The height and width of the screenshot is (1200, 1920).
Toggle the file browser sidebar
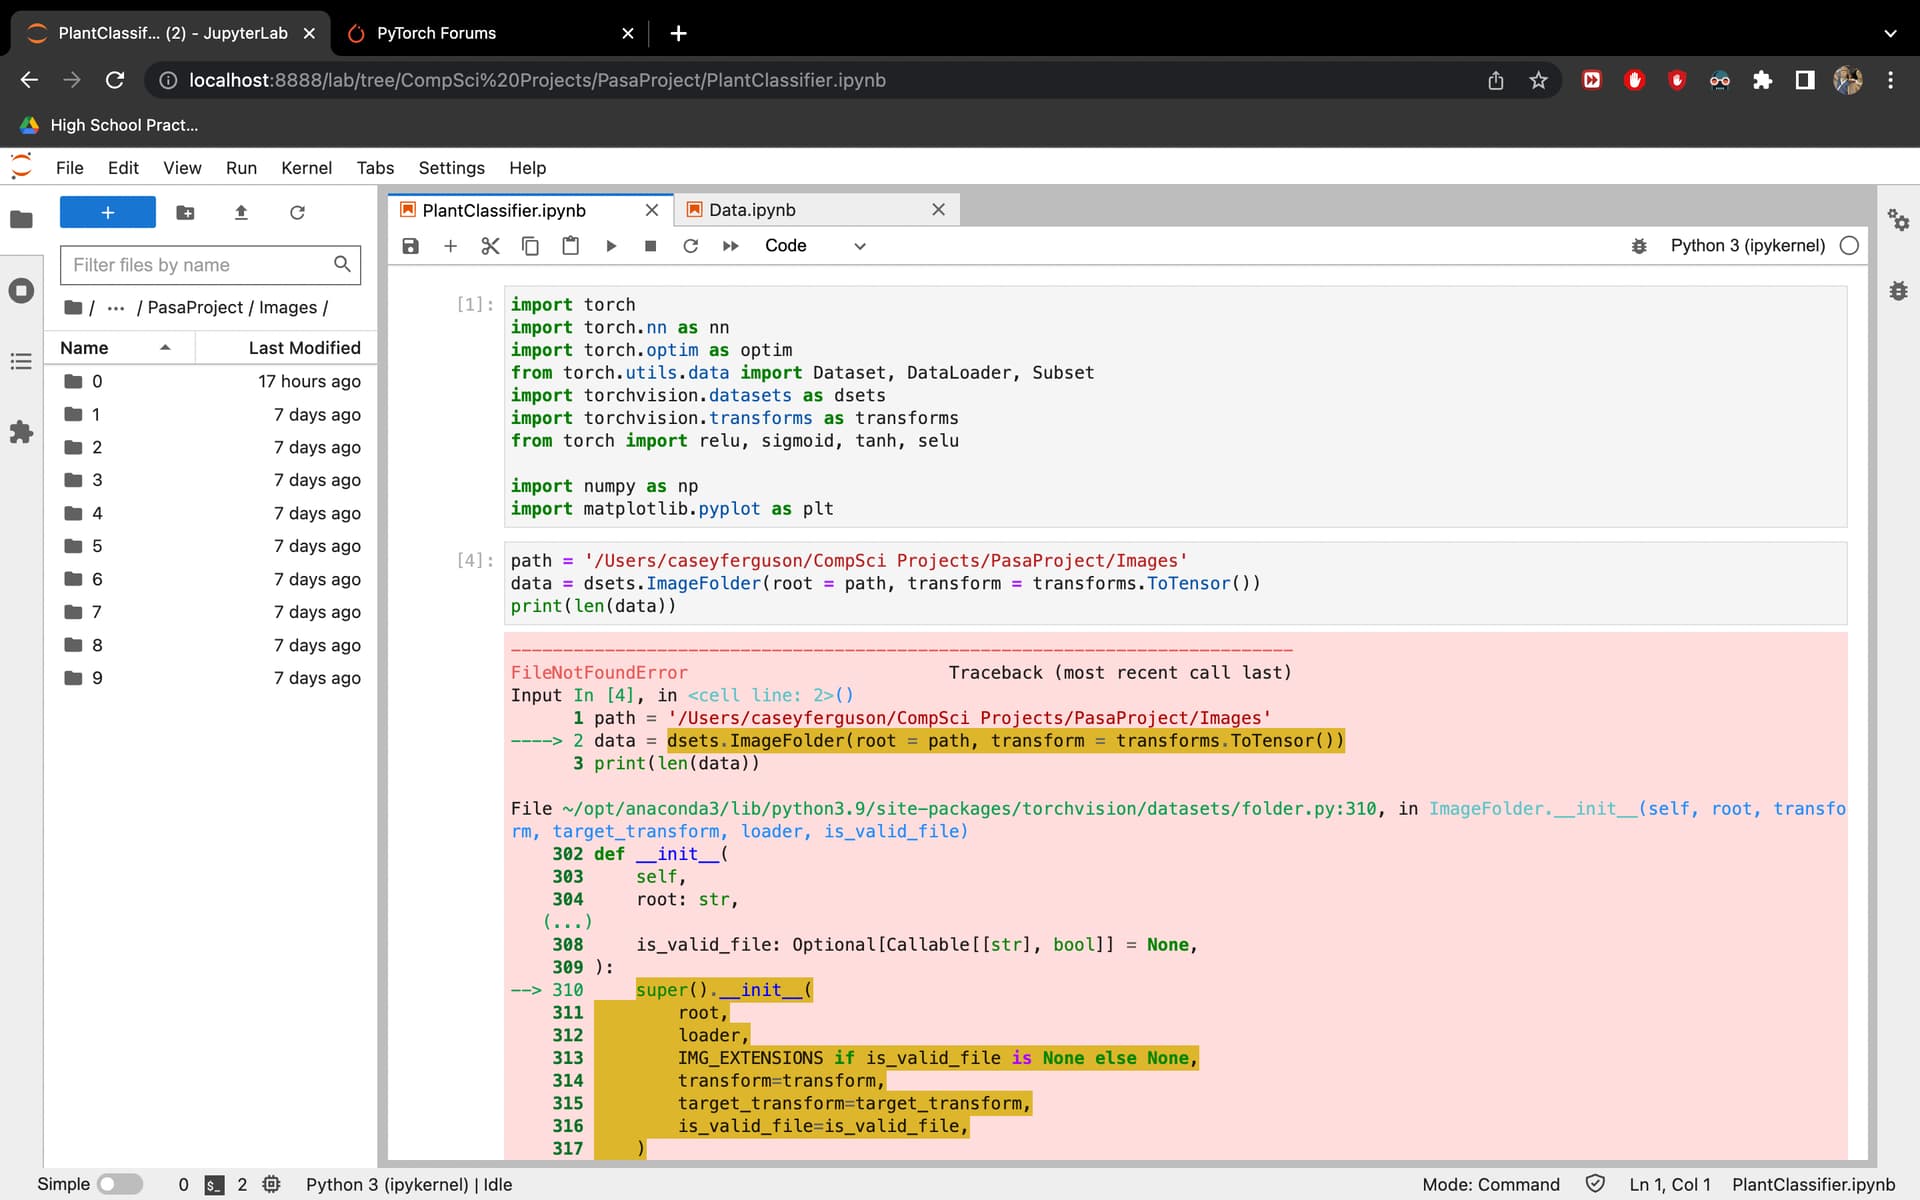21,219
